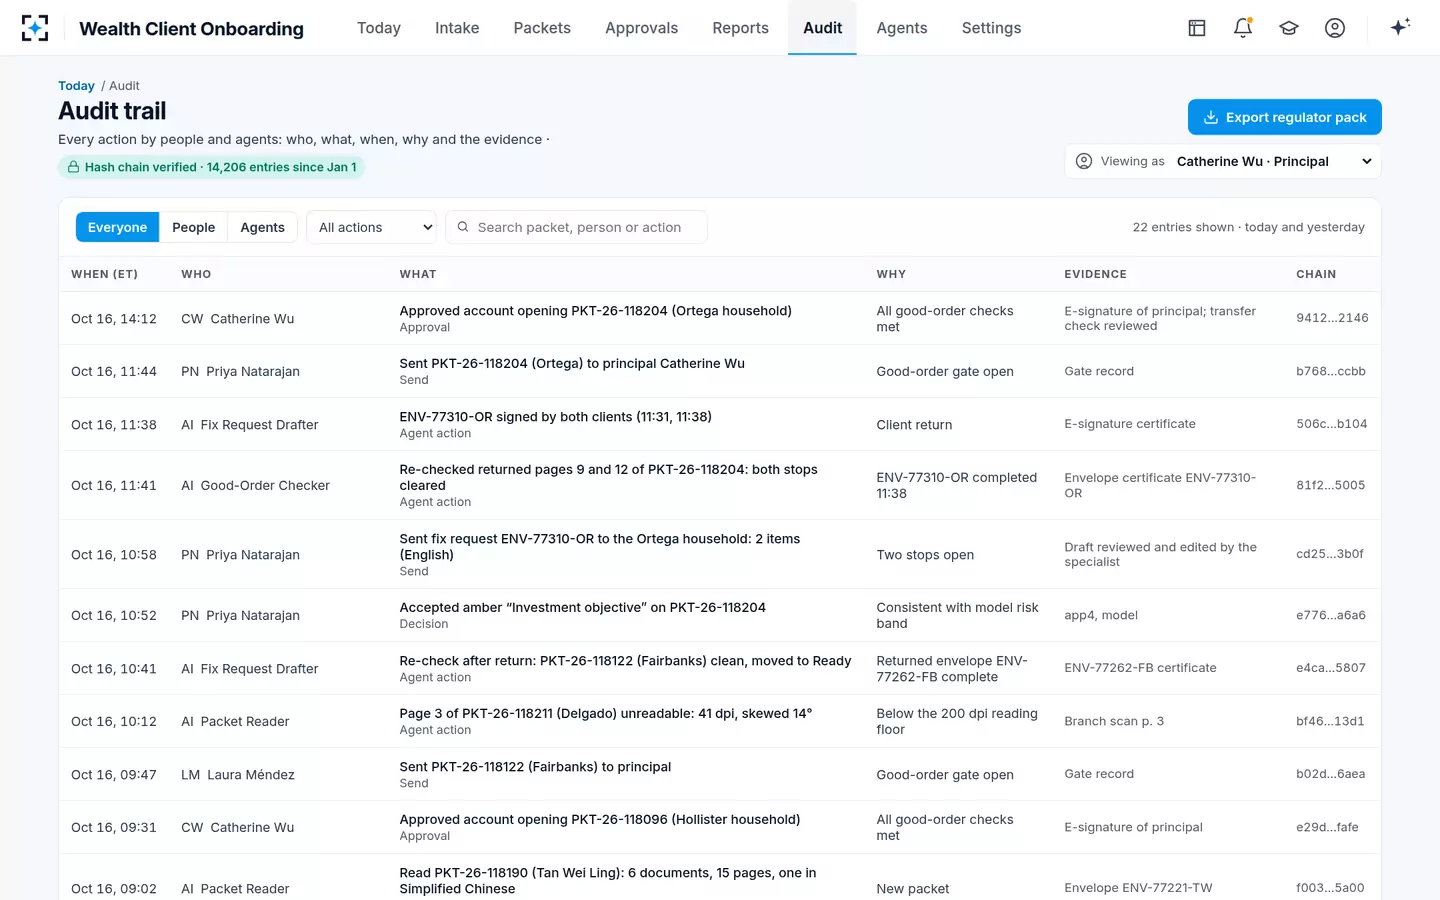The width and height of the screenshot is (1440, 900).
Task: Open the layout panel icon in header
Action: 1197,28
